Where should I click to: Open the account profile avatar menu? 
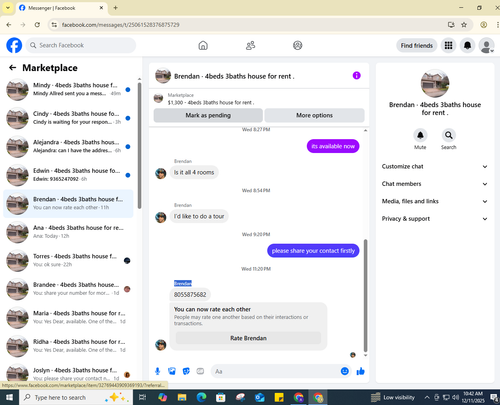(x=487, y=45)
